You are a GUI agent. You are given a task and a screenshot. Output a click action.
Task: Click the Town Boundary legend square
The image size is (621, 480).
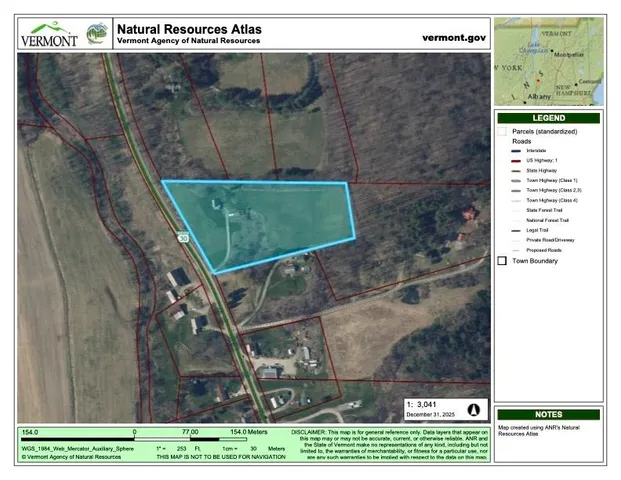pos(502,261)
